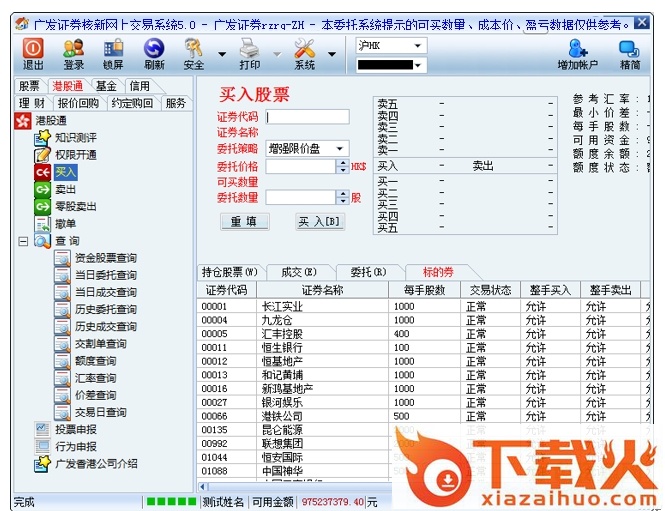665x511 pixels.
Task: Open 权限开通 in the sidebar tree
Action: tap(75, 155)
